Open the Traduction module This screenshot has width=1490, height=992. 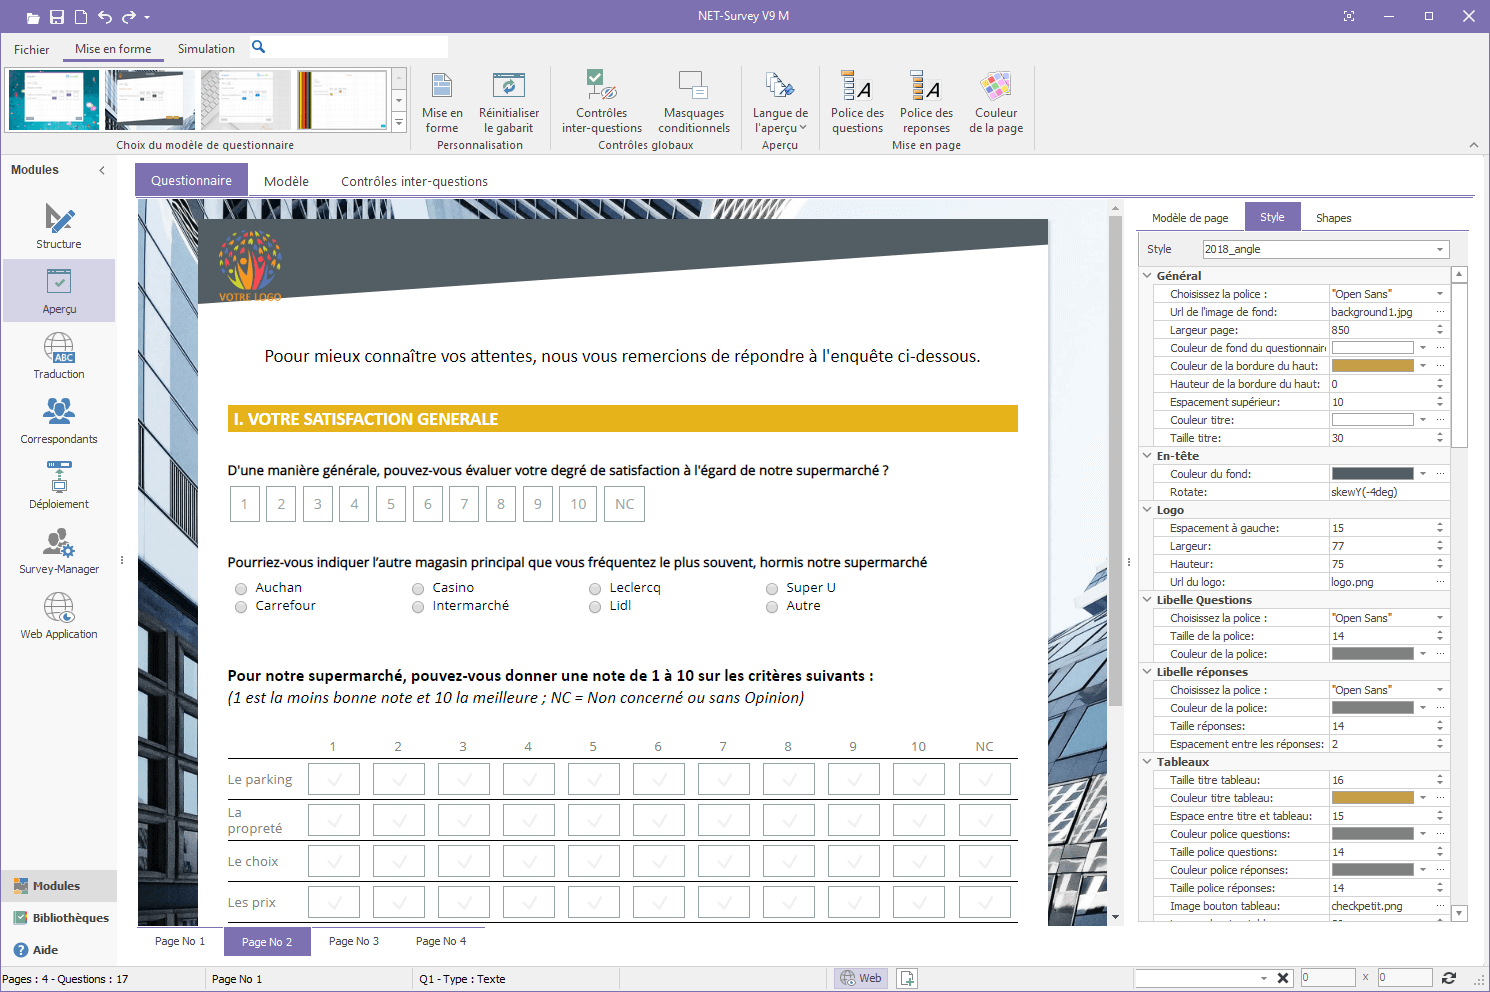59,356
